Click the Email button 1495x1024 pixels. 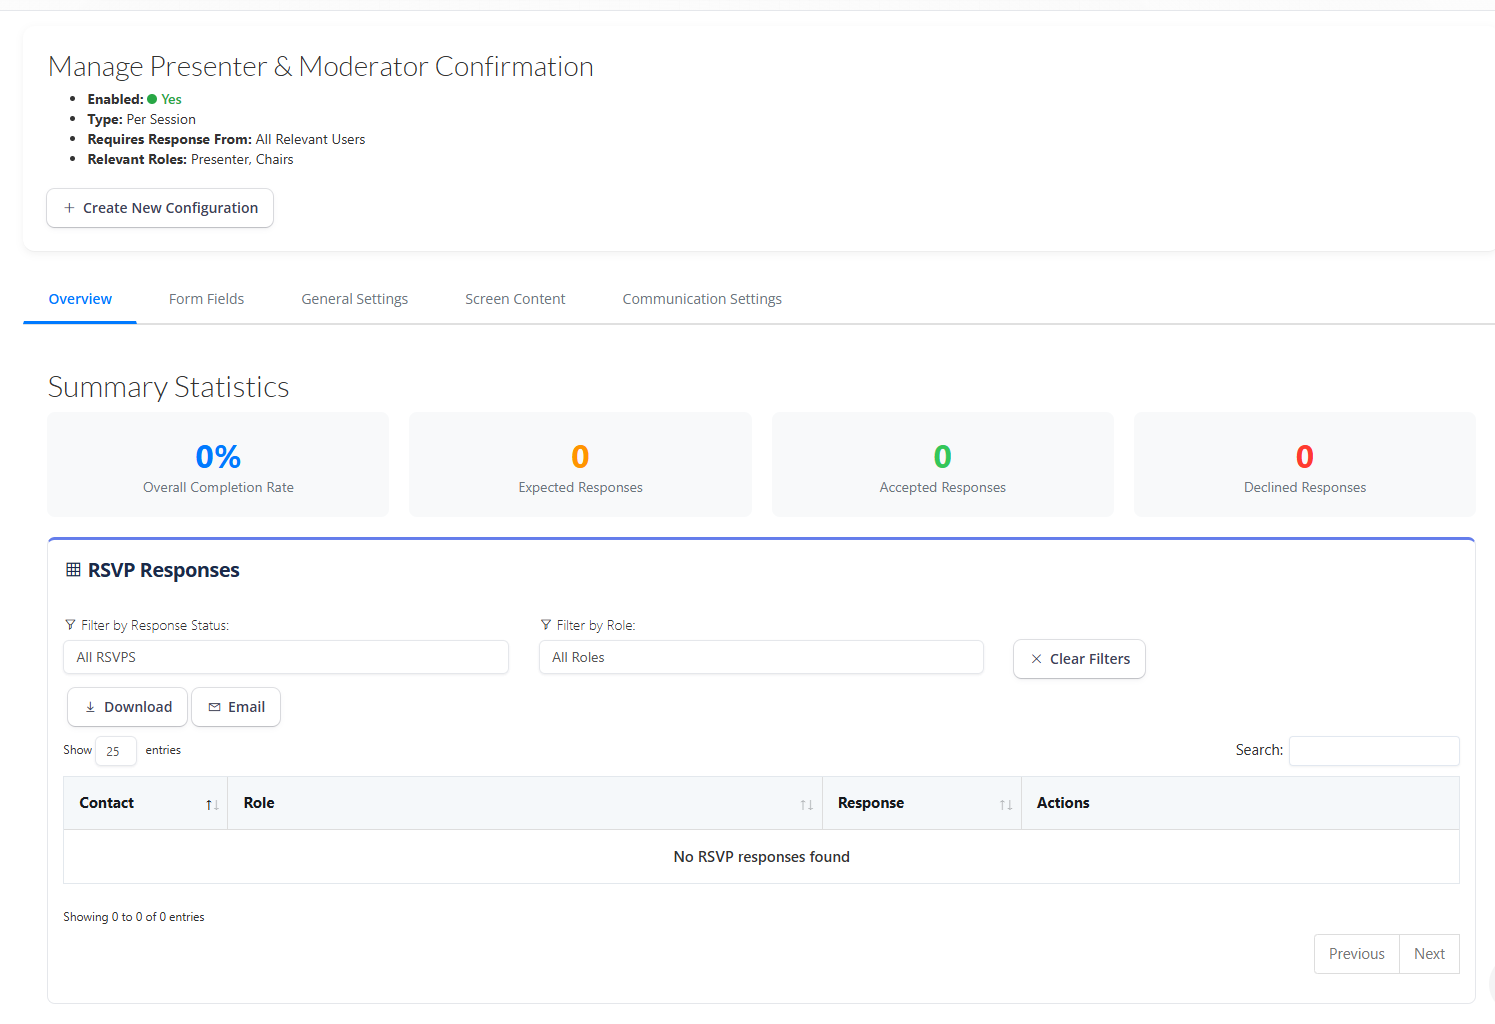(x=236, y=707)
